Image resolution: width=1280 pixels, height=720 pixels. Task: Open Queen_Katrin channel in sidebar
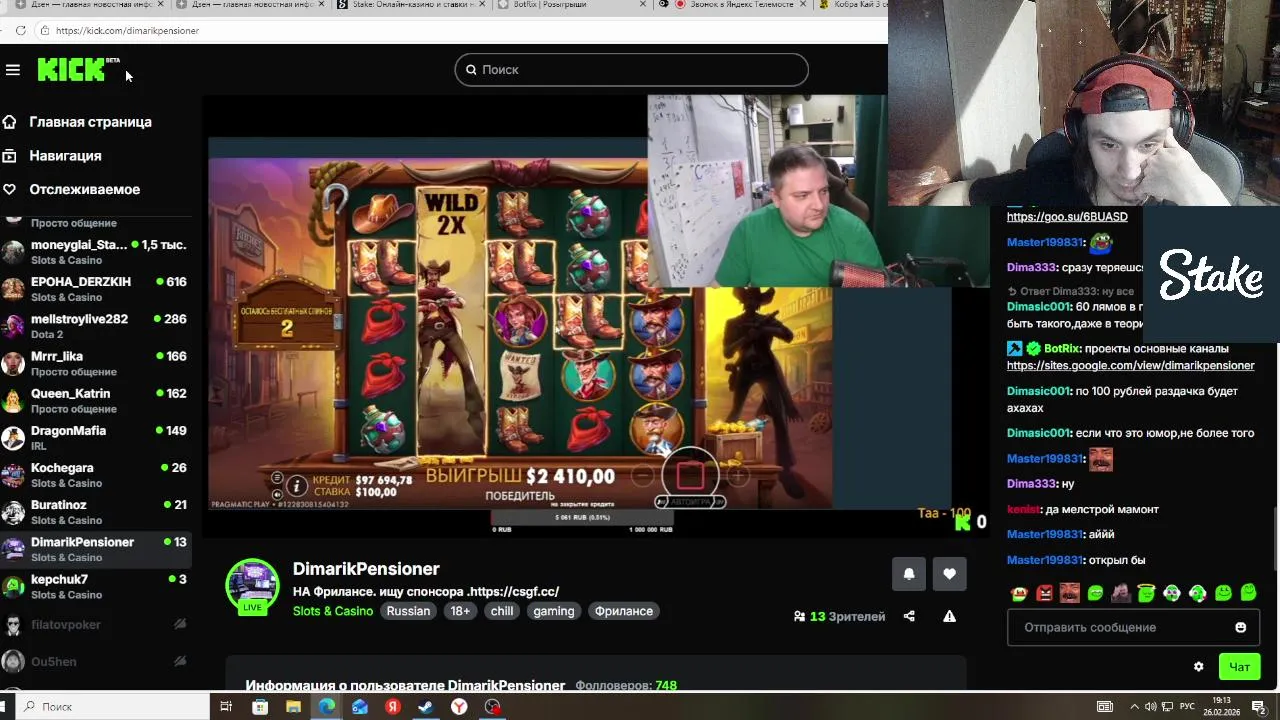(95, 400)
